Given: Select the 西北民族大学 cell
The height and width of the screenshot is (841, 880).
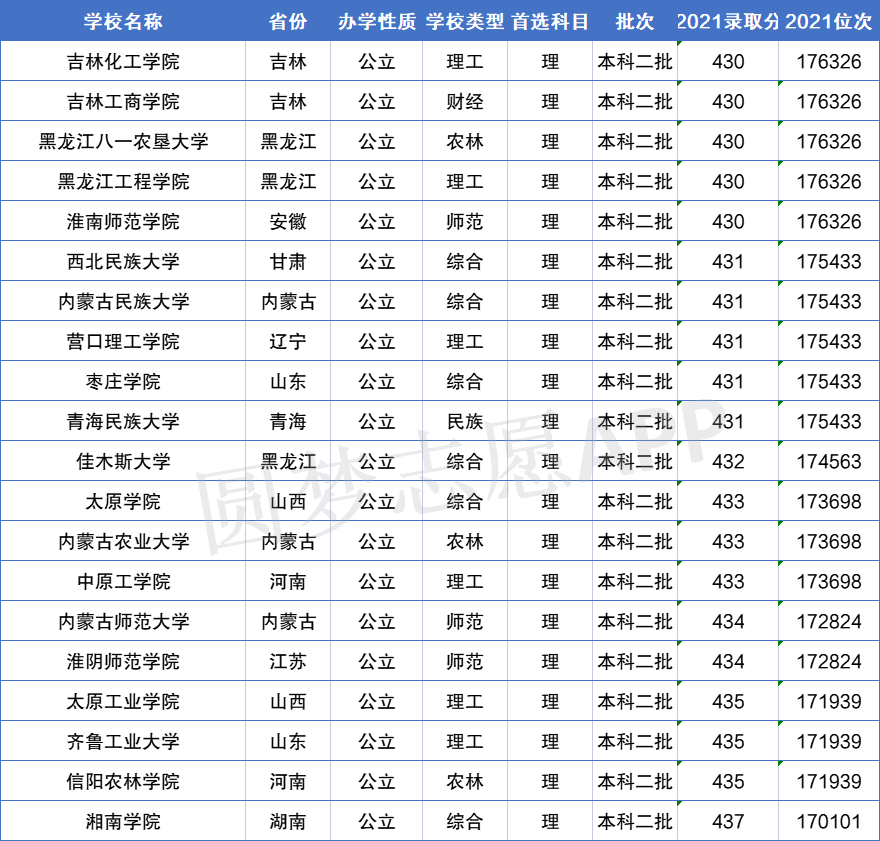Looking at the screenshot, I should coord(123,261).
